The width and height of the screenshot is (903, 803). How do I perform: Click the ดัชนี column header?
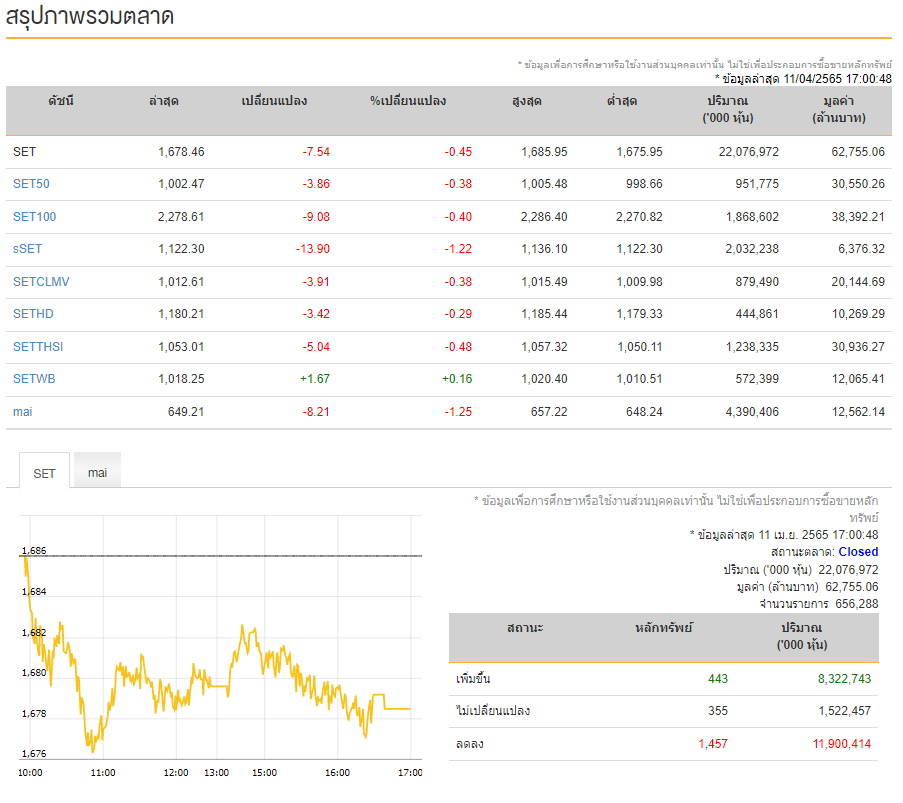61,101
